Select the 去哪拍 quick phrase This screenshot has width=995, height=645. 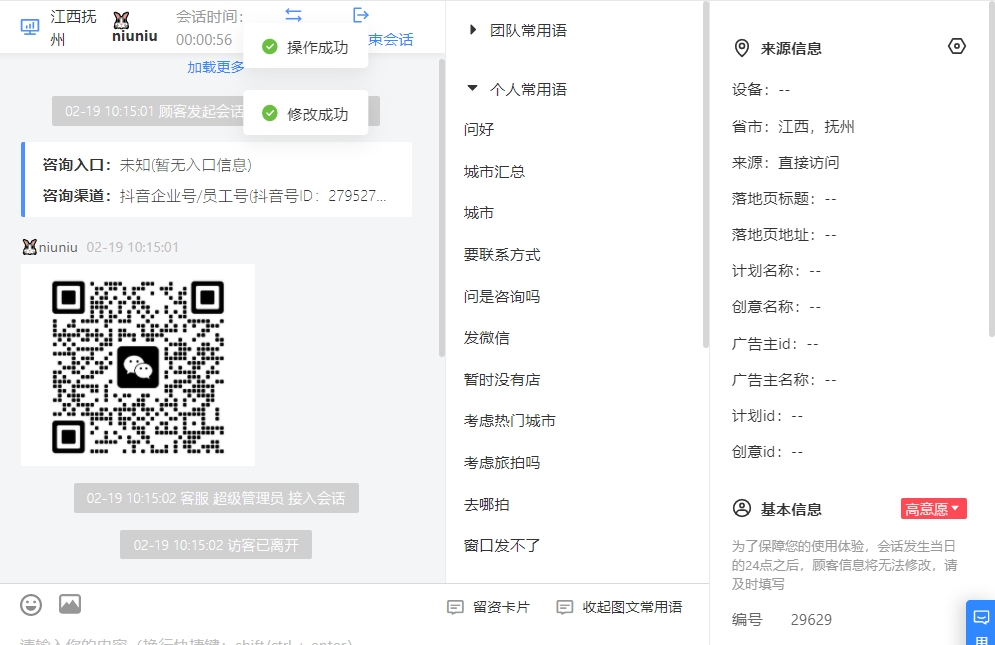[487, 505]
